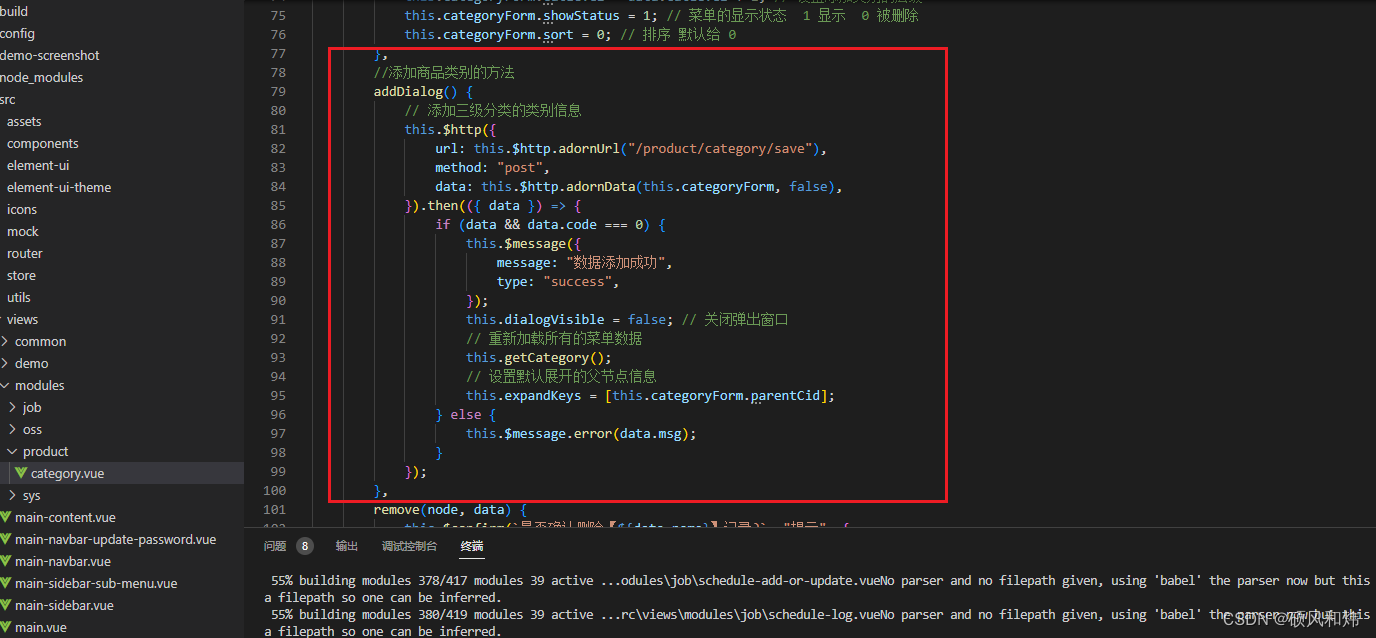Click line number 91 in the gutter
Image resolution: width=1376 pixels, height=638 pixels.
pos(278,319)
